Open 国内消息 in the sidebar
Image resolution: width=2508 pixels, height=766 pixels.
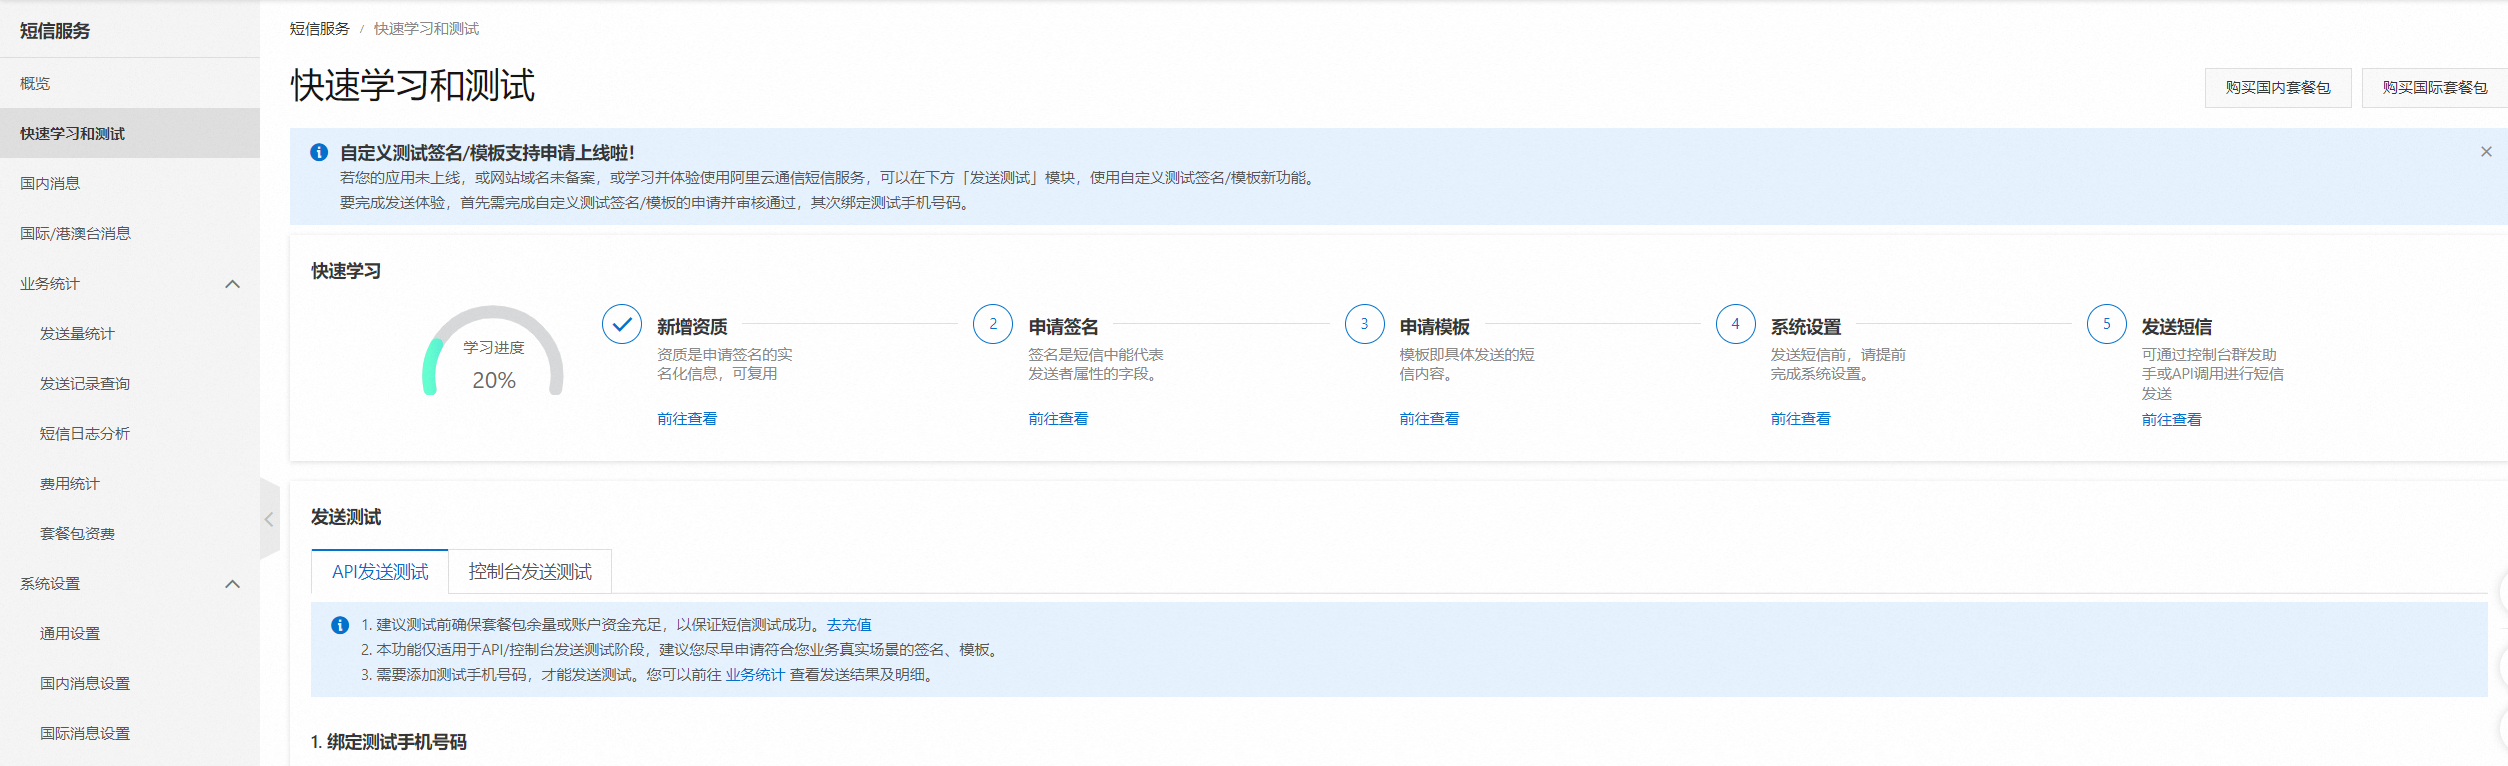(x=50, y=184)
